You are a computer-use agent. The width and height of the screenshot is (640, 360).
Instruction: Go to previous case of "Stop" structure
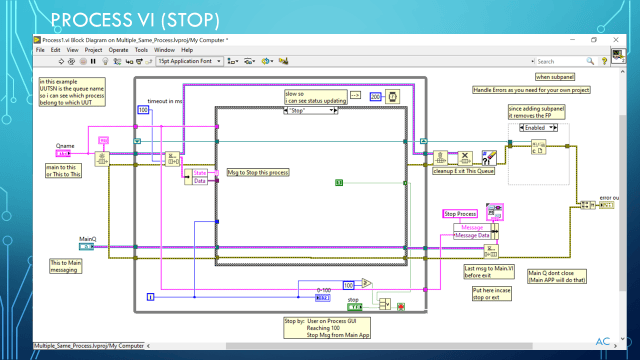coord(286,111)
